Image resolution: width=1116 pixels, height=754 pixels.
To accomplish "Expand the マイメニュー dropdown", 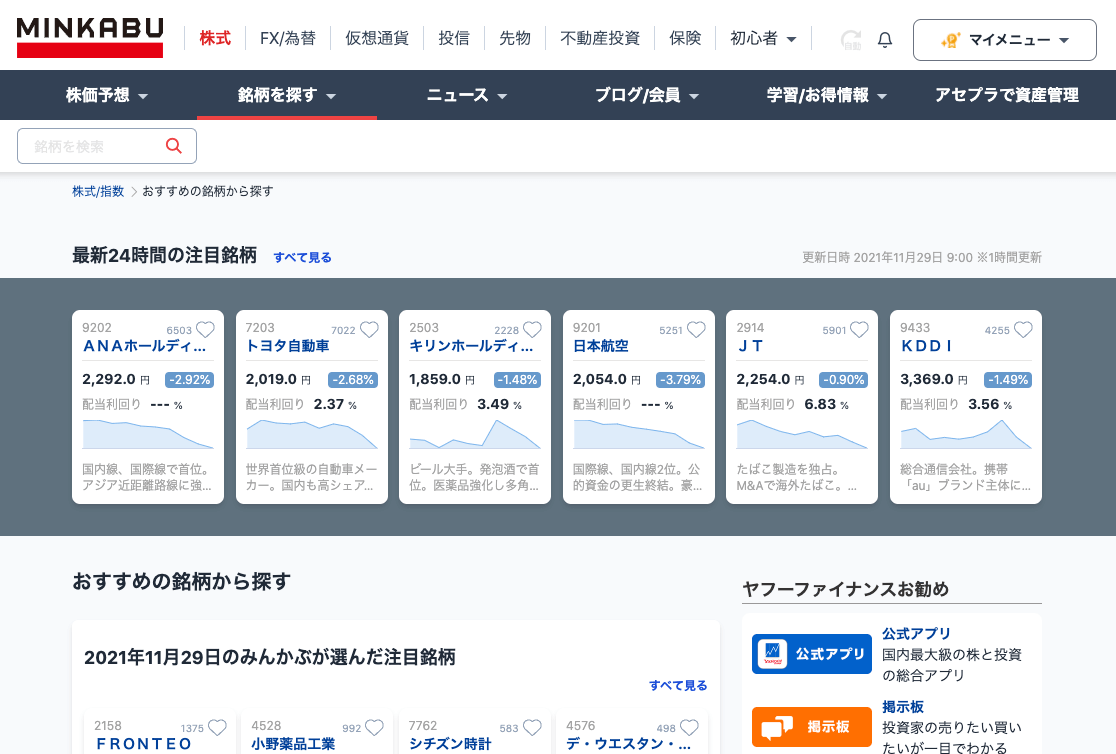I will pos(1004,40).
